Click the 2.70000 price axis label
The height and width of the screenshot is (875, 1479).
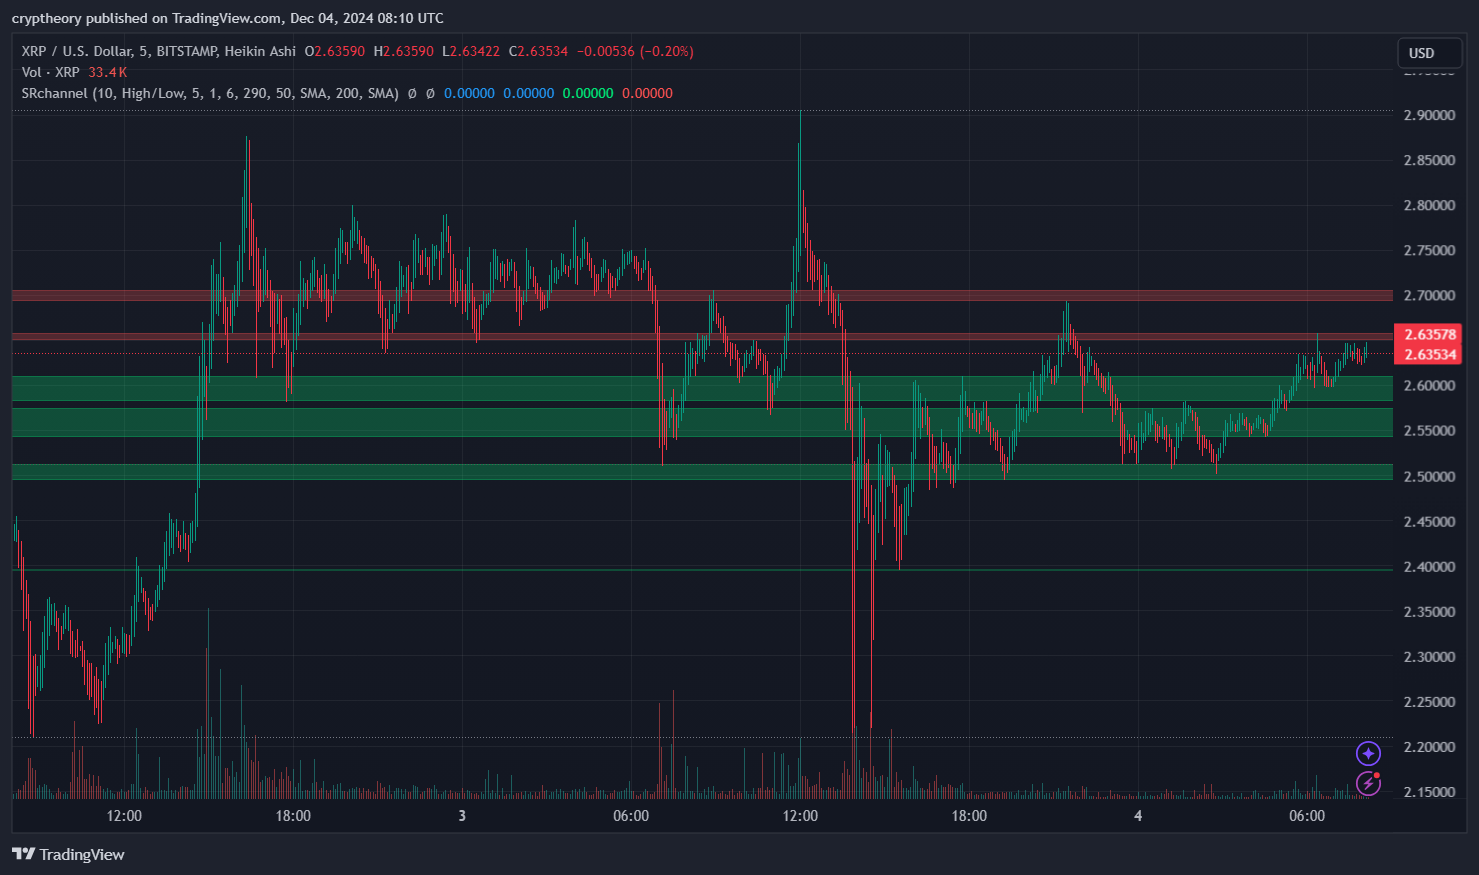pos(1429,296)
